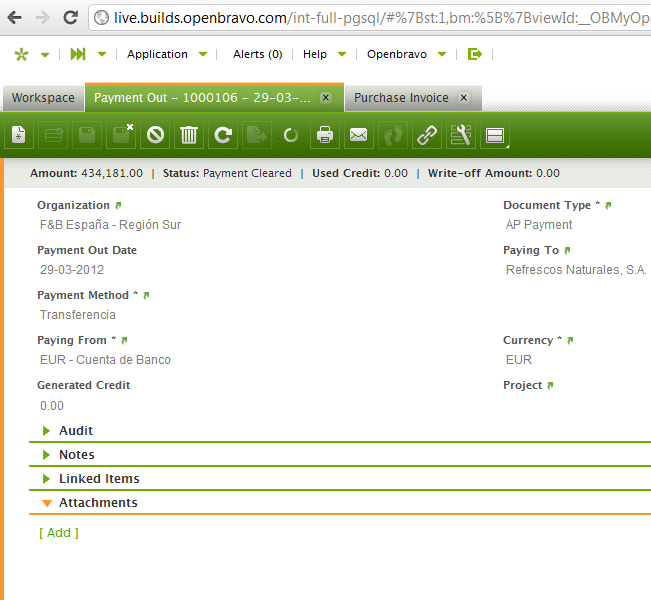Close the Purchase Invoice tab
Viewport: 651px width, 600px height.
click(x=464, y=98)
